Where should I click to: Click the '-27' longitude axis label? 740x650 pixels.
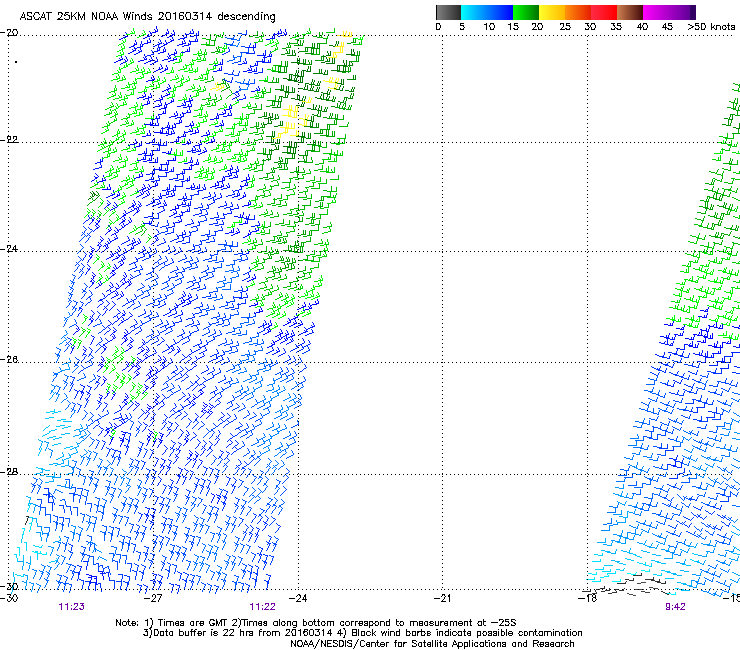click(153, 599)
